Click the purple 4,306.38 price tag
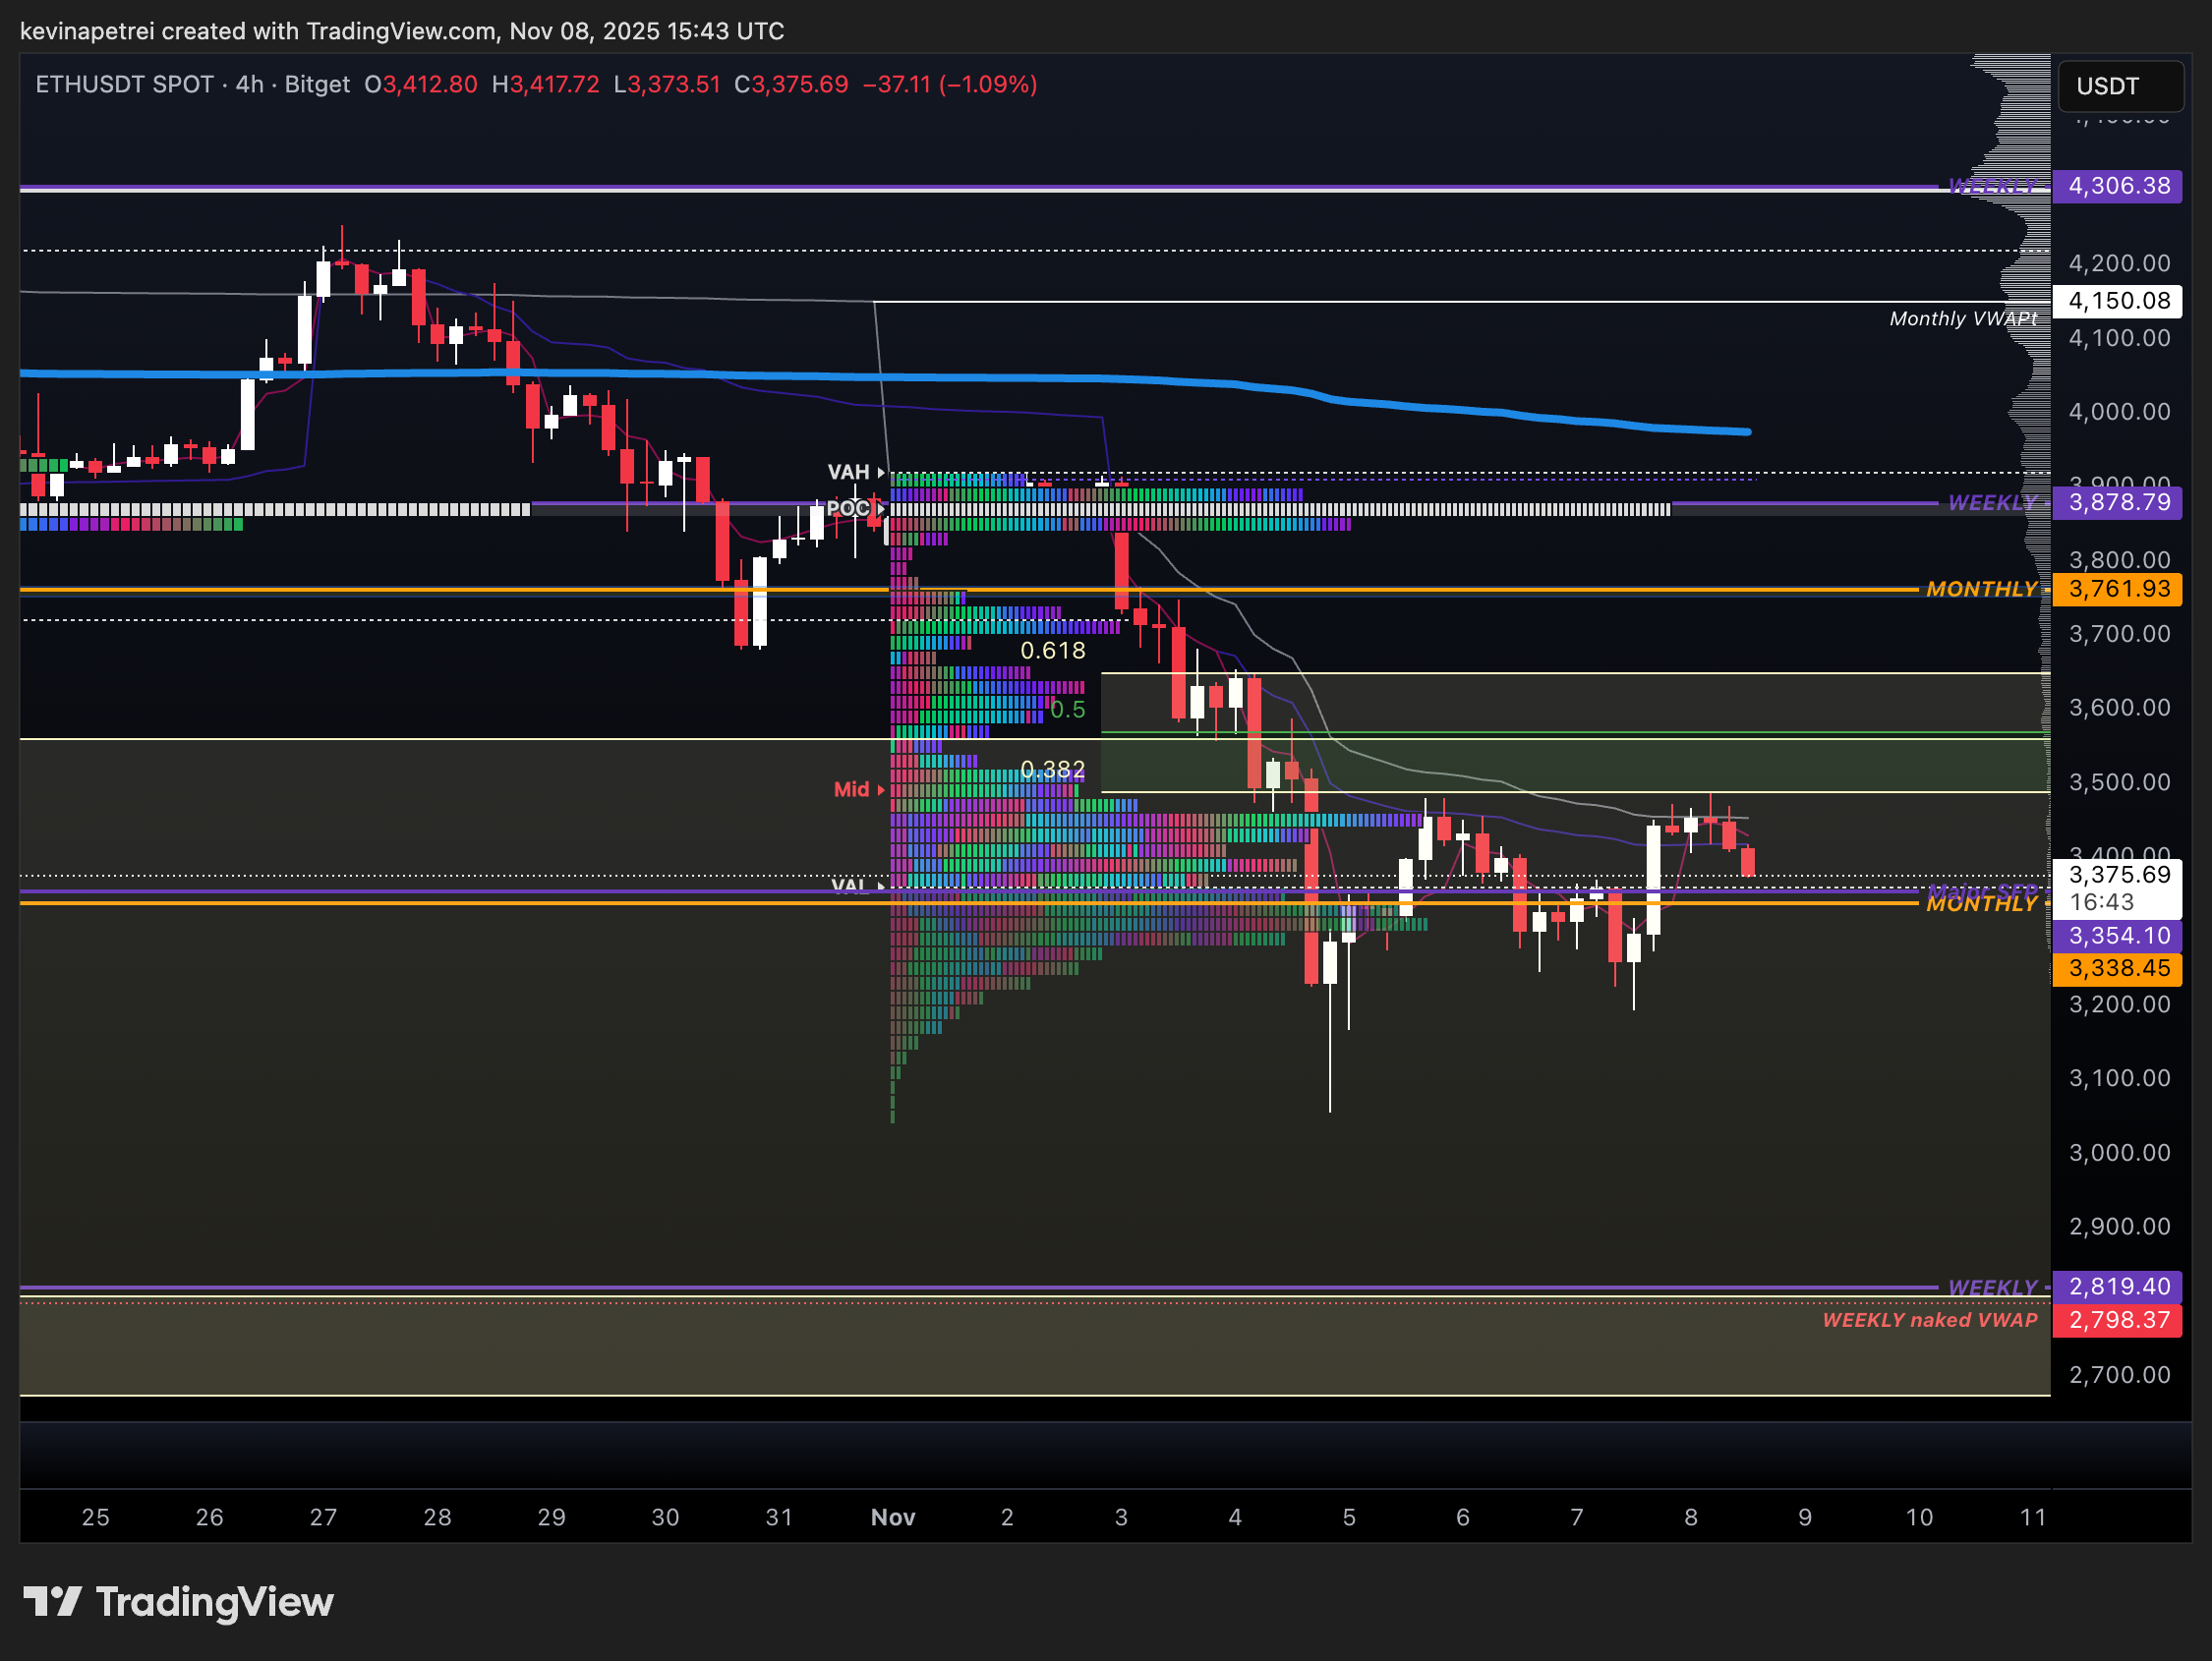2212x1661 pixels. (x=2117, y=186)
